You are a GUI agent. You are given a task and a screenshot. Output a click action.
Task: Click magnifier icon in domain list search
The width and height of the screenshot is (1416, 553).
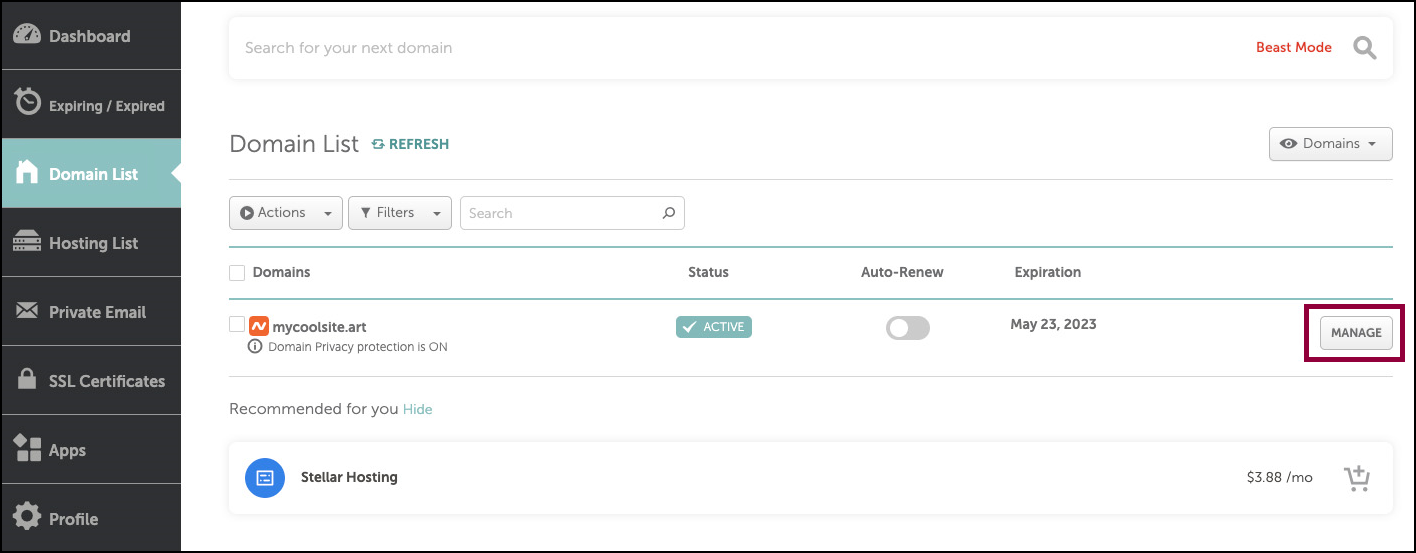pyautogui.click(x=669, y=213)
